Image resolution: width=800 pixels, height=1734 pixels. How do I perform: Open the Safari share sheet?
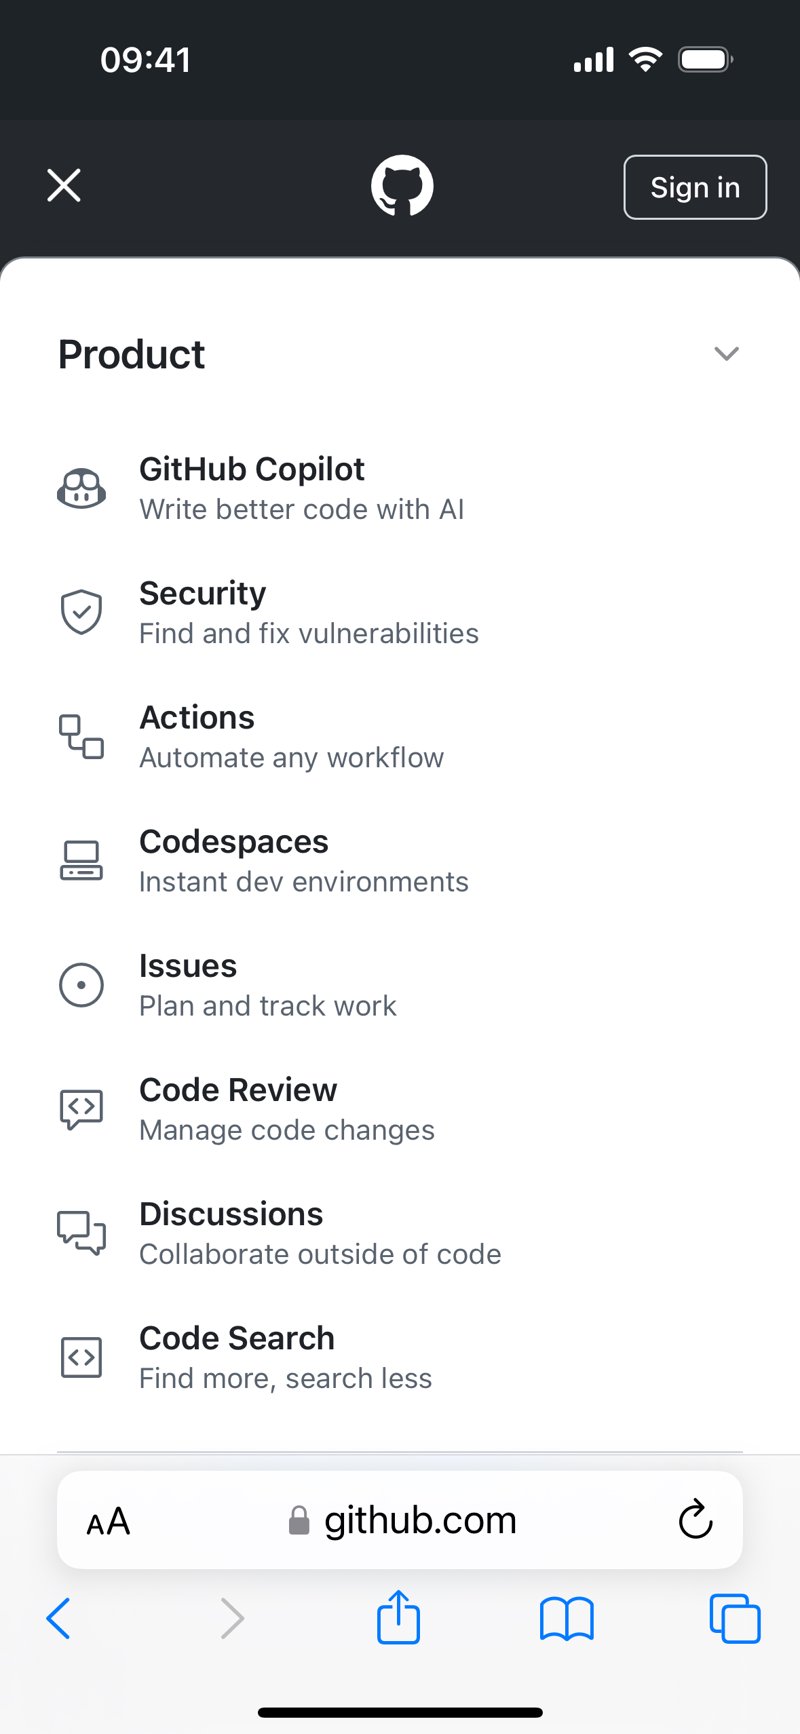(x=398, y=1617)
